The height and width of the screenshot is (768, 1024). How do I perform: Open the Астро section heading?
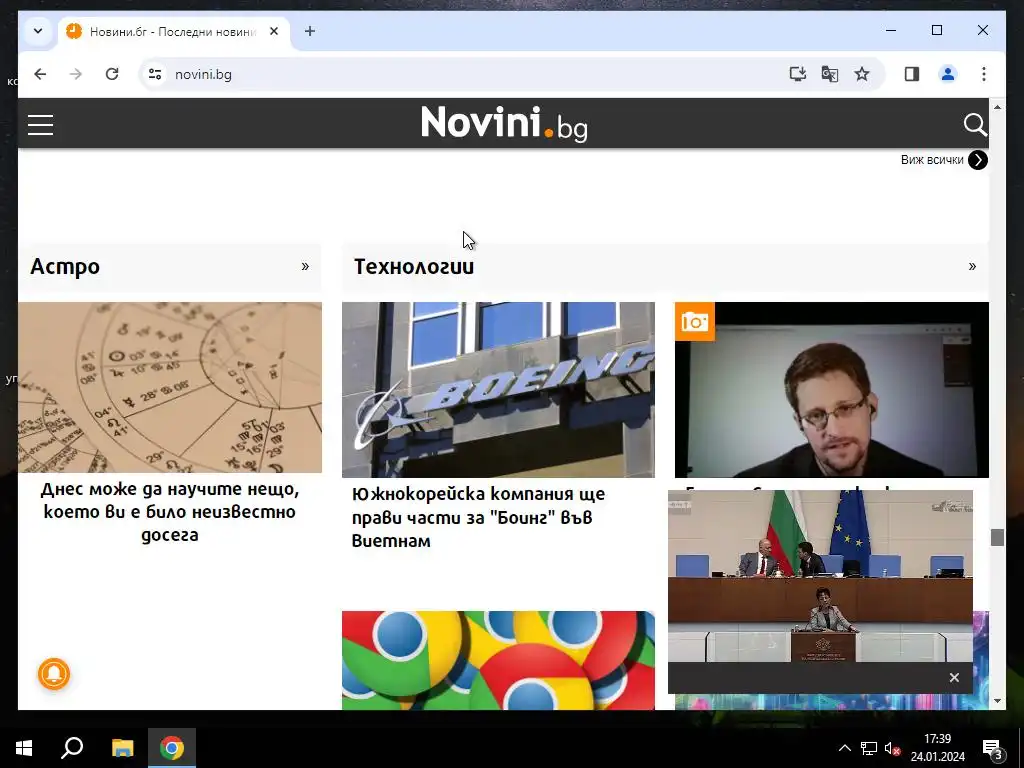click(65, 266)
